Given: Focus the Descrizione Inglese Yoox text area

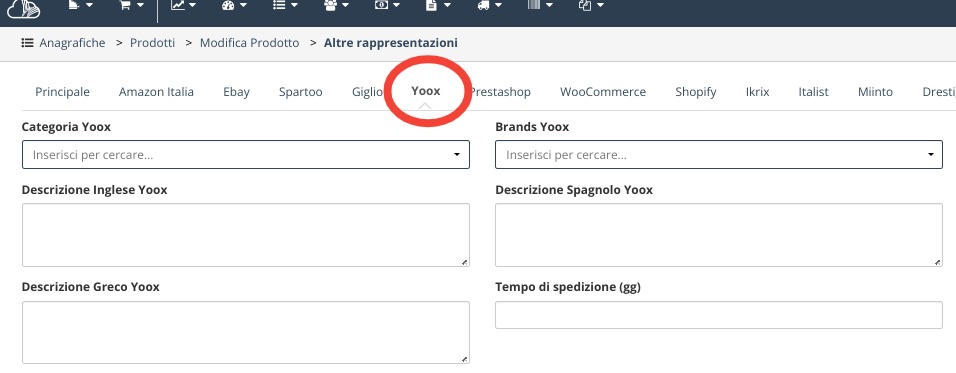Looking at the screenshot, I should (x=246, y=235).
